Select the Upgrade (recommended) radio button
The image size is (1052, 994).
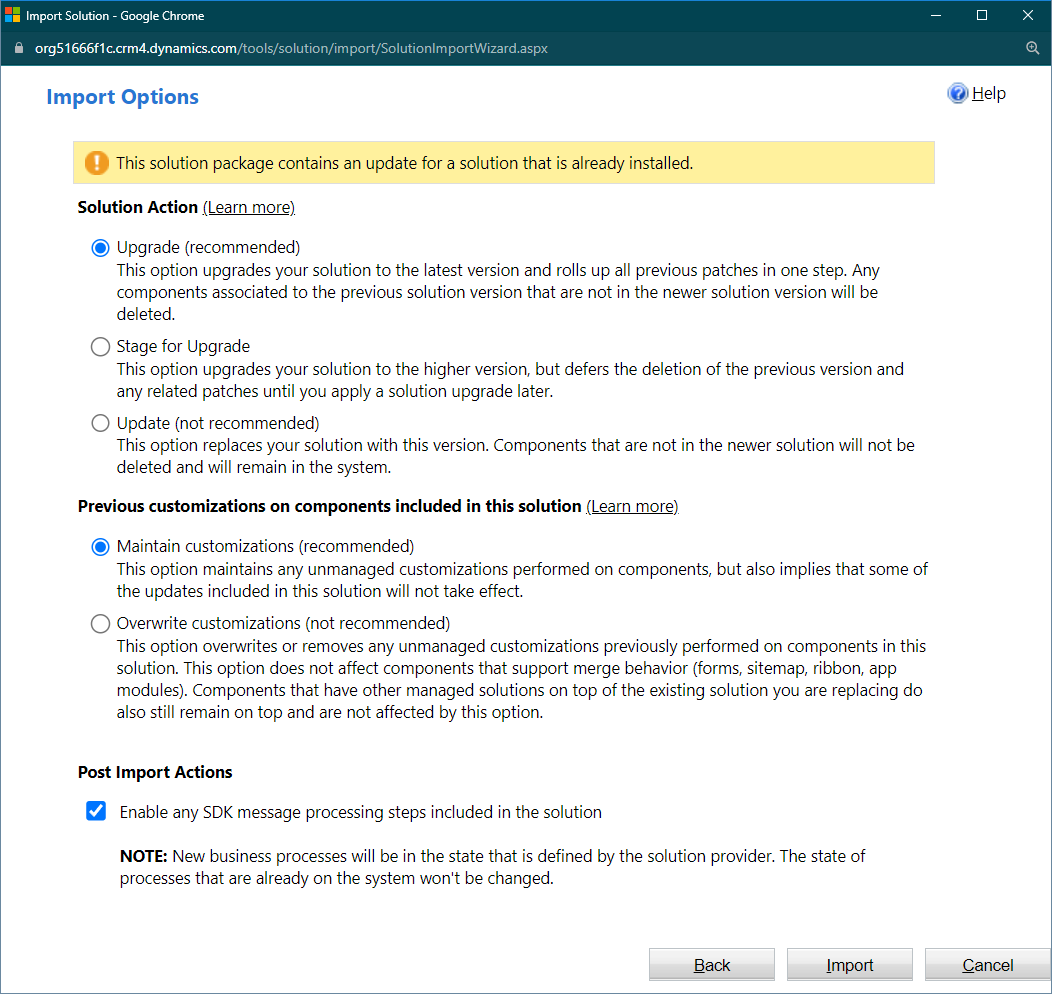point(100,247)
